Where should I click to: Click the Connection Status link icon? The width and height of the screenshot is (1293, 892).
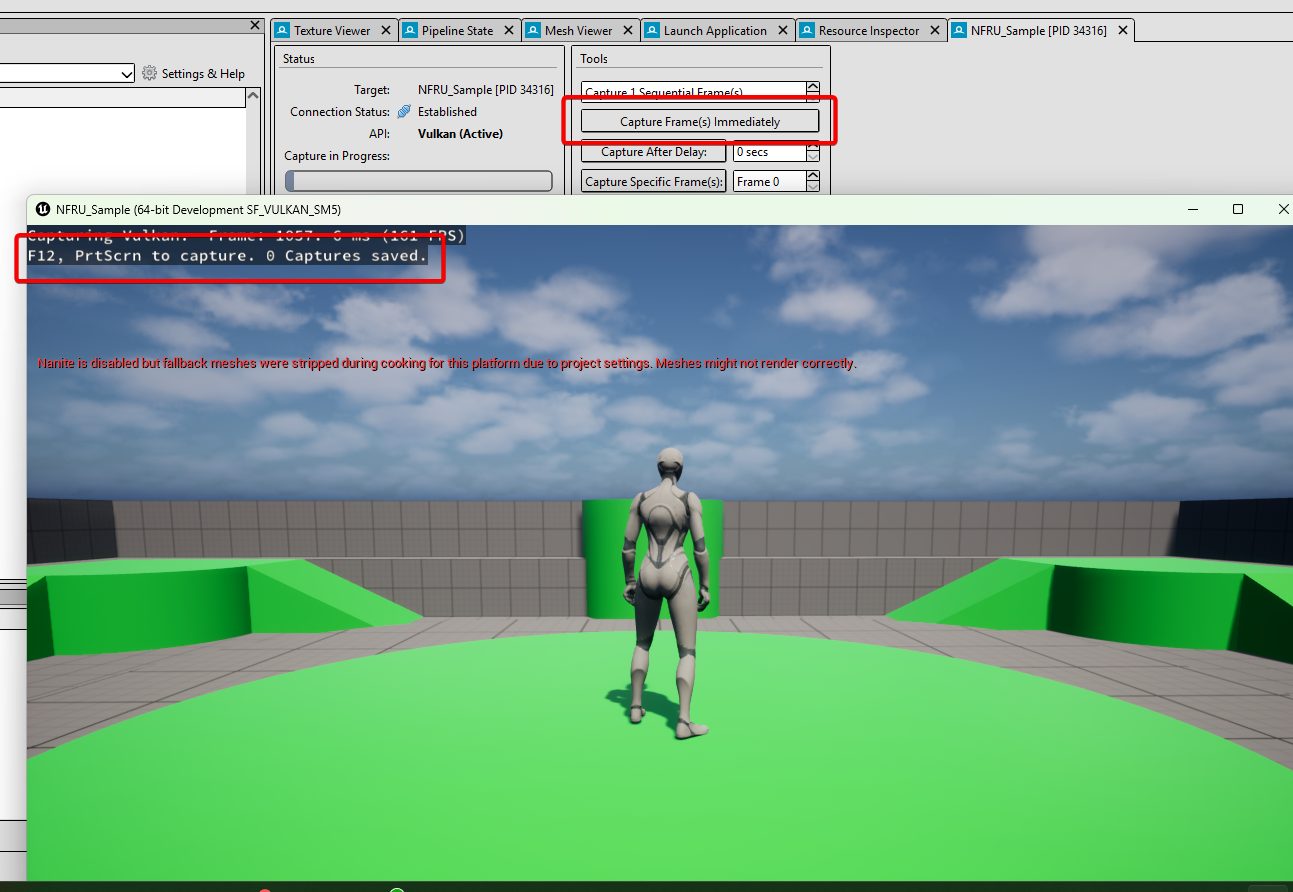(404, 112)
